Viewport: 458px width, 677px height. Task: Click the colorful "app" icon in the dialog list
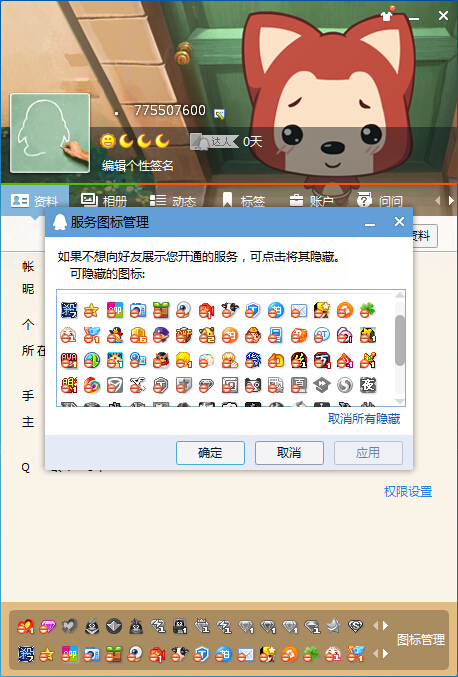(x=115, y=310)
